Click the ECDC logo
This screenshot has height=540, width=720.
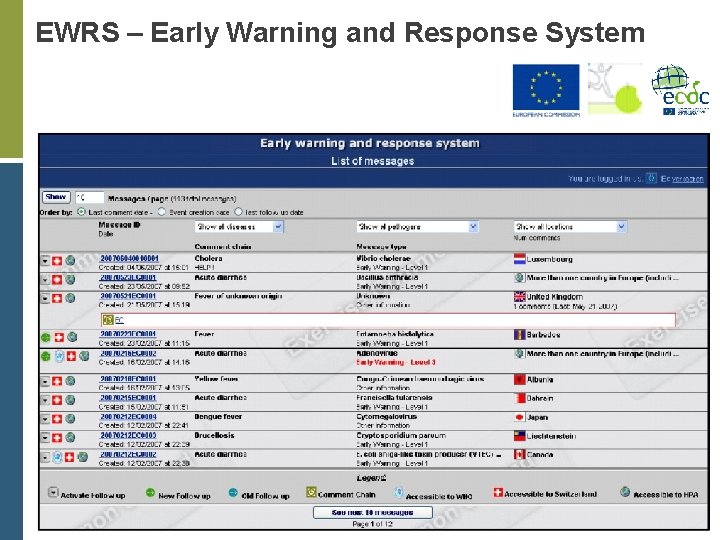click(680, 90)
